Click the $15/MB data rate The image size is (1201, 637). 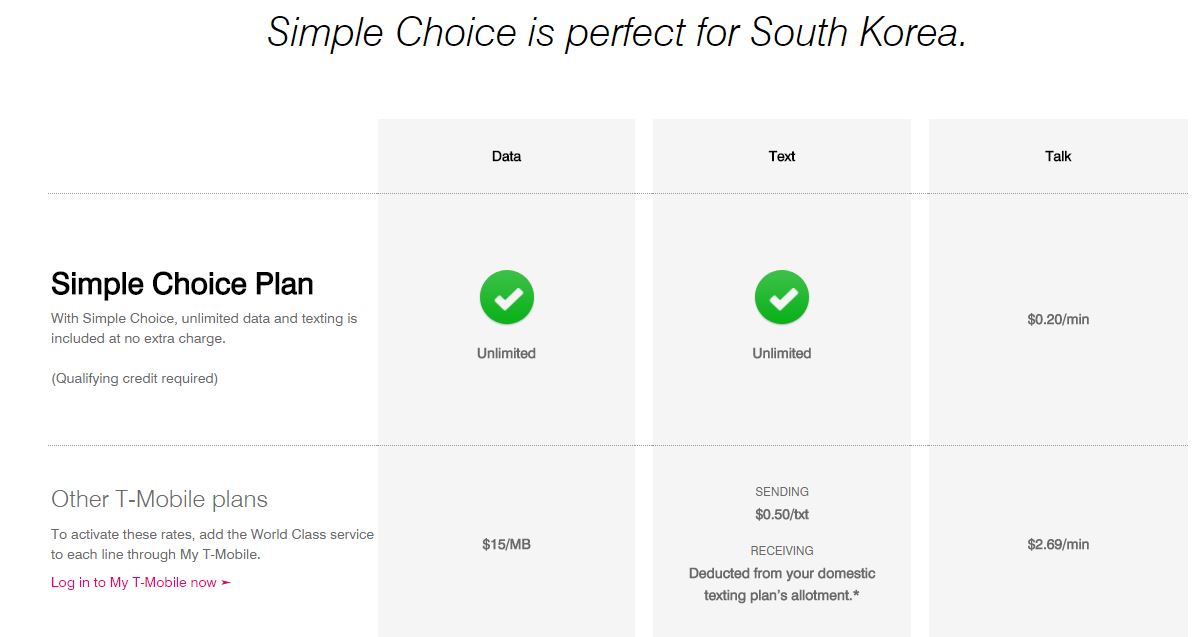[506, 545]
